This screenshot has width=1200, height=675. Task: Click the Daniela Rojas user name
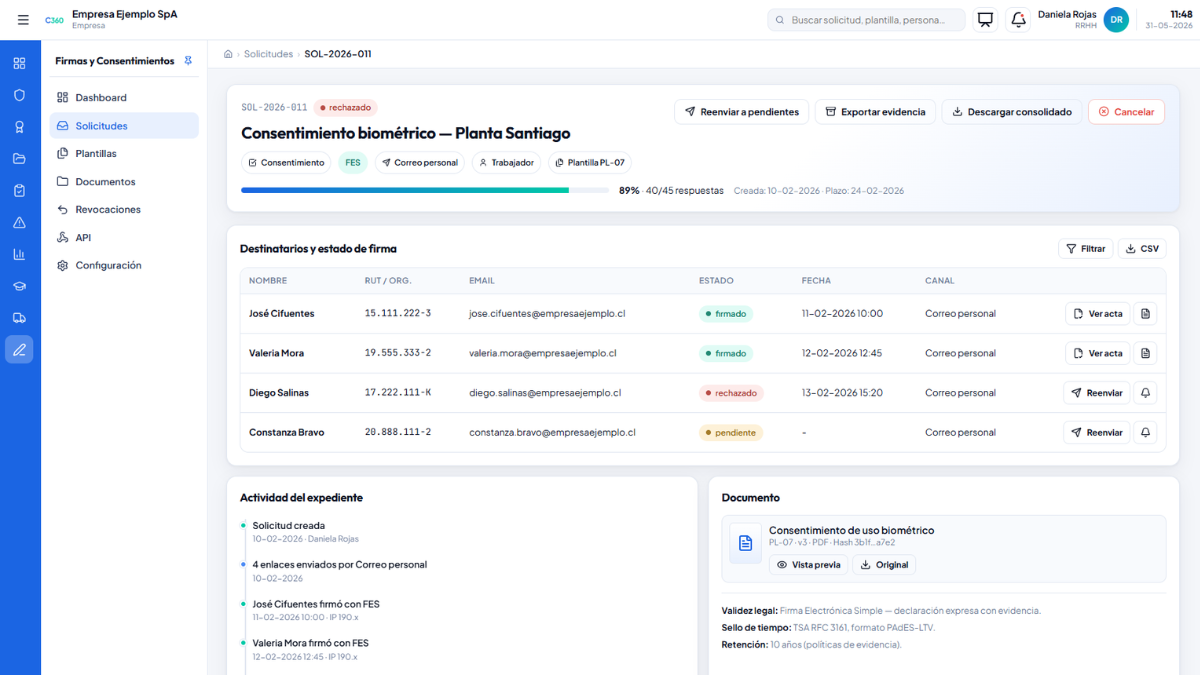point(1067,15)
